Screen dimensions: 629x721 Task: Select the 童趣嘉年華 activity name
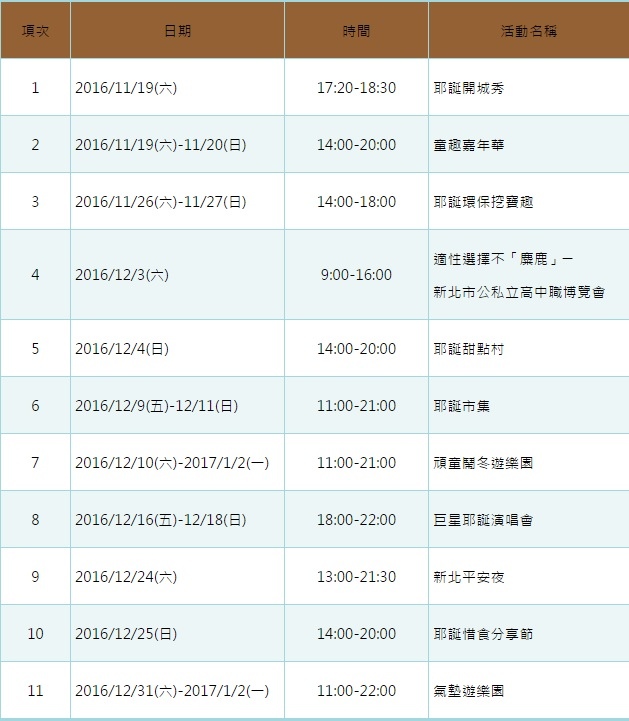point(469,145)
